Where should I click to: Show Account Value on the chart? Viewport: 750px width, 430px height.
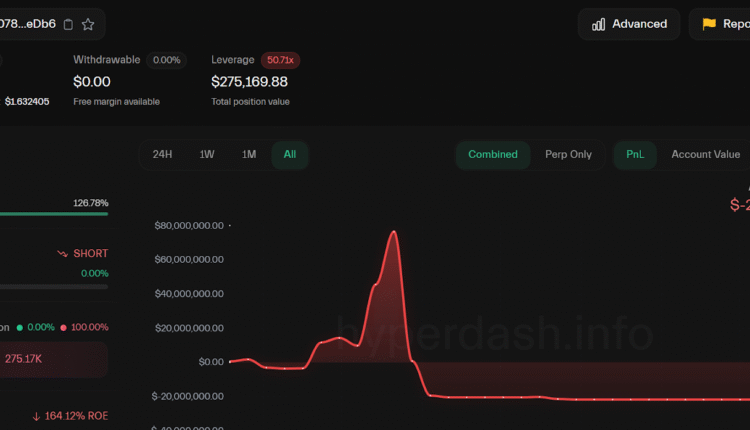tap(705, 155)
